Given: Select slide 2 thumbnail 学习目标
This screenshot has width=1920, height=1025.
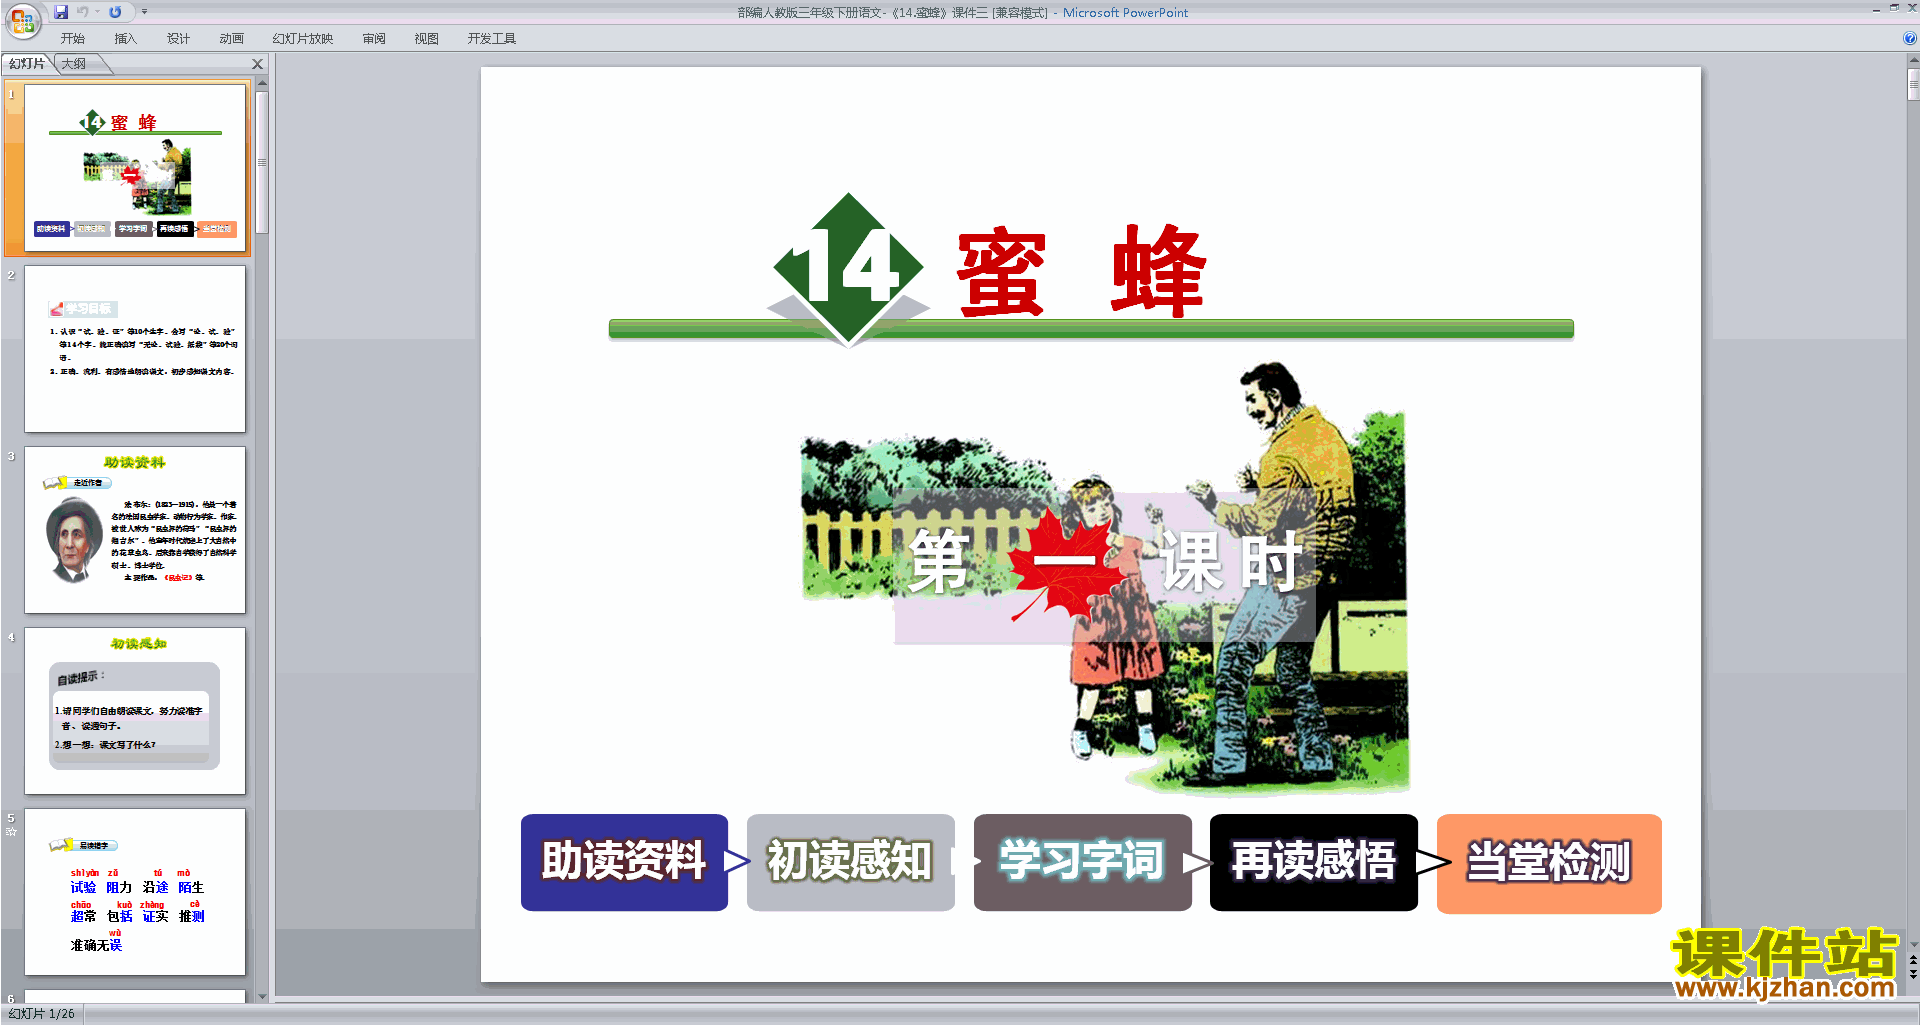Looking at the screenshot, I should 135,349.
